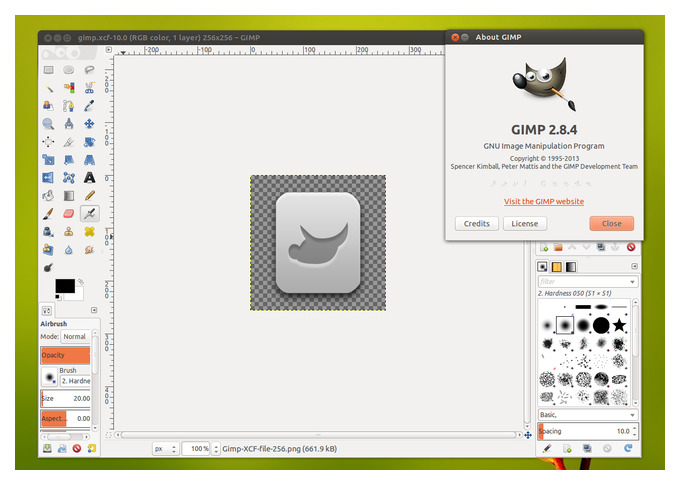This screenshot has width=680, height=485.
Task: Click the brushes filter field
Action: (588, 282)
